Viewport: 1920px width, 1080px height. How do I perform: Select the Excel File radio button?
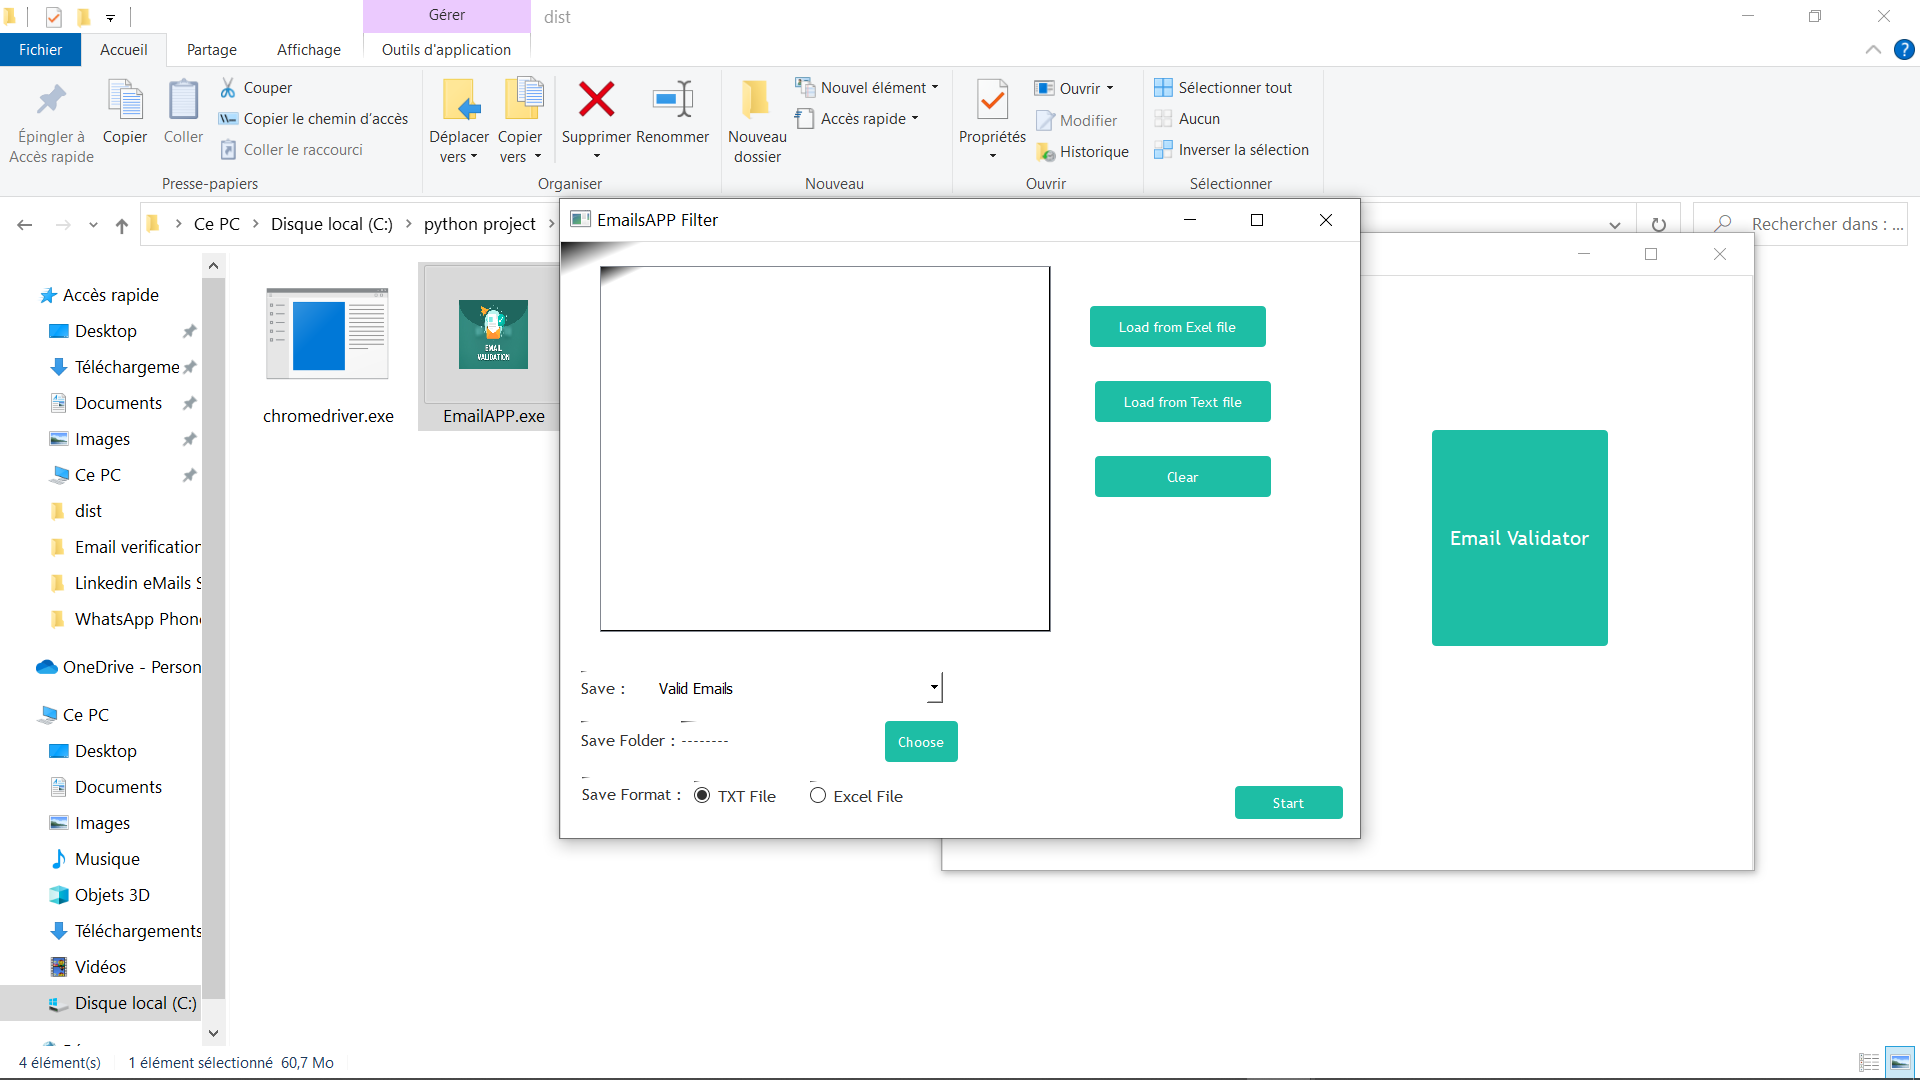(818, 796)
